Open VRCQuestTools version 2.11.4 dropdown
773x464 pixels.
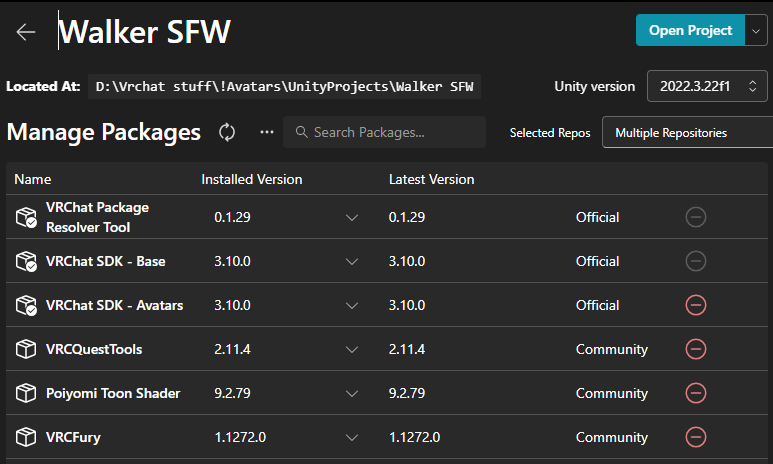click(x=351, y=349)
